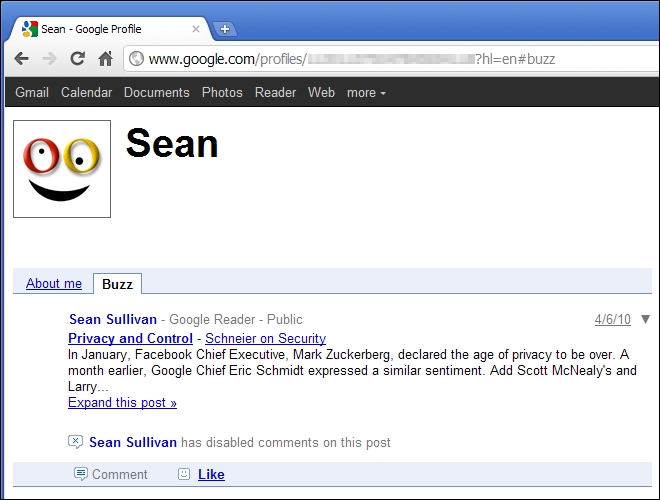Screen dimensions: 660x500
Task: Open the post options triangle next to 4/6/10
Action: [x=645, y=319]
